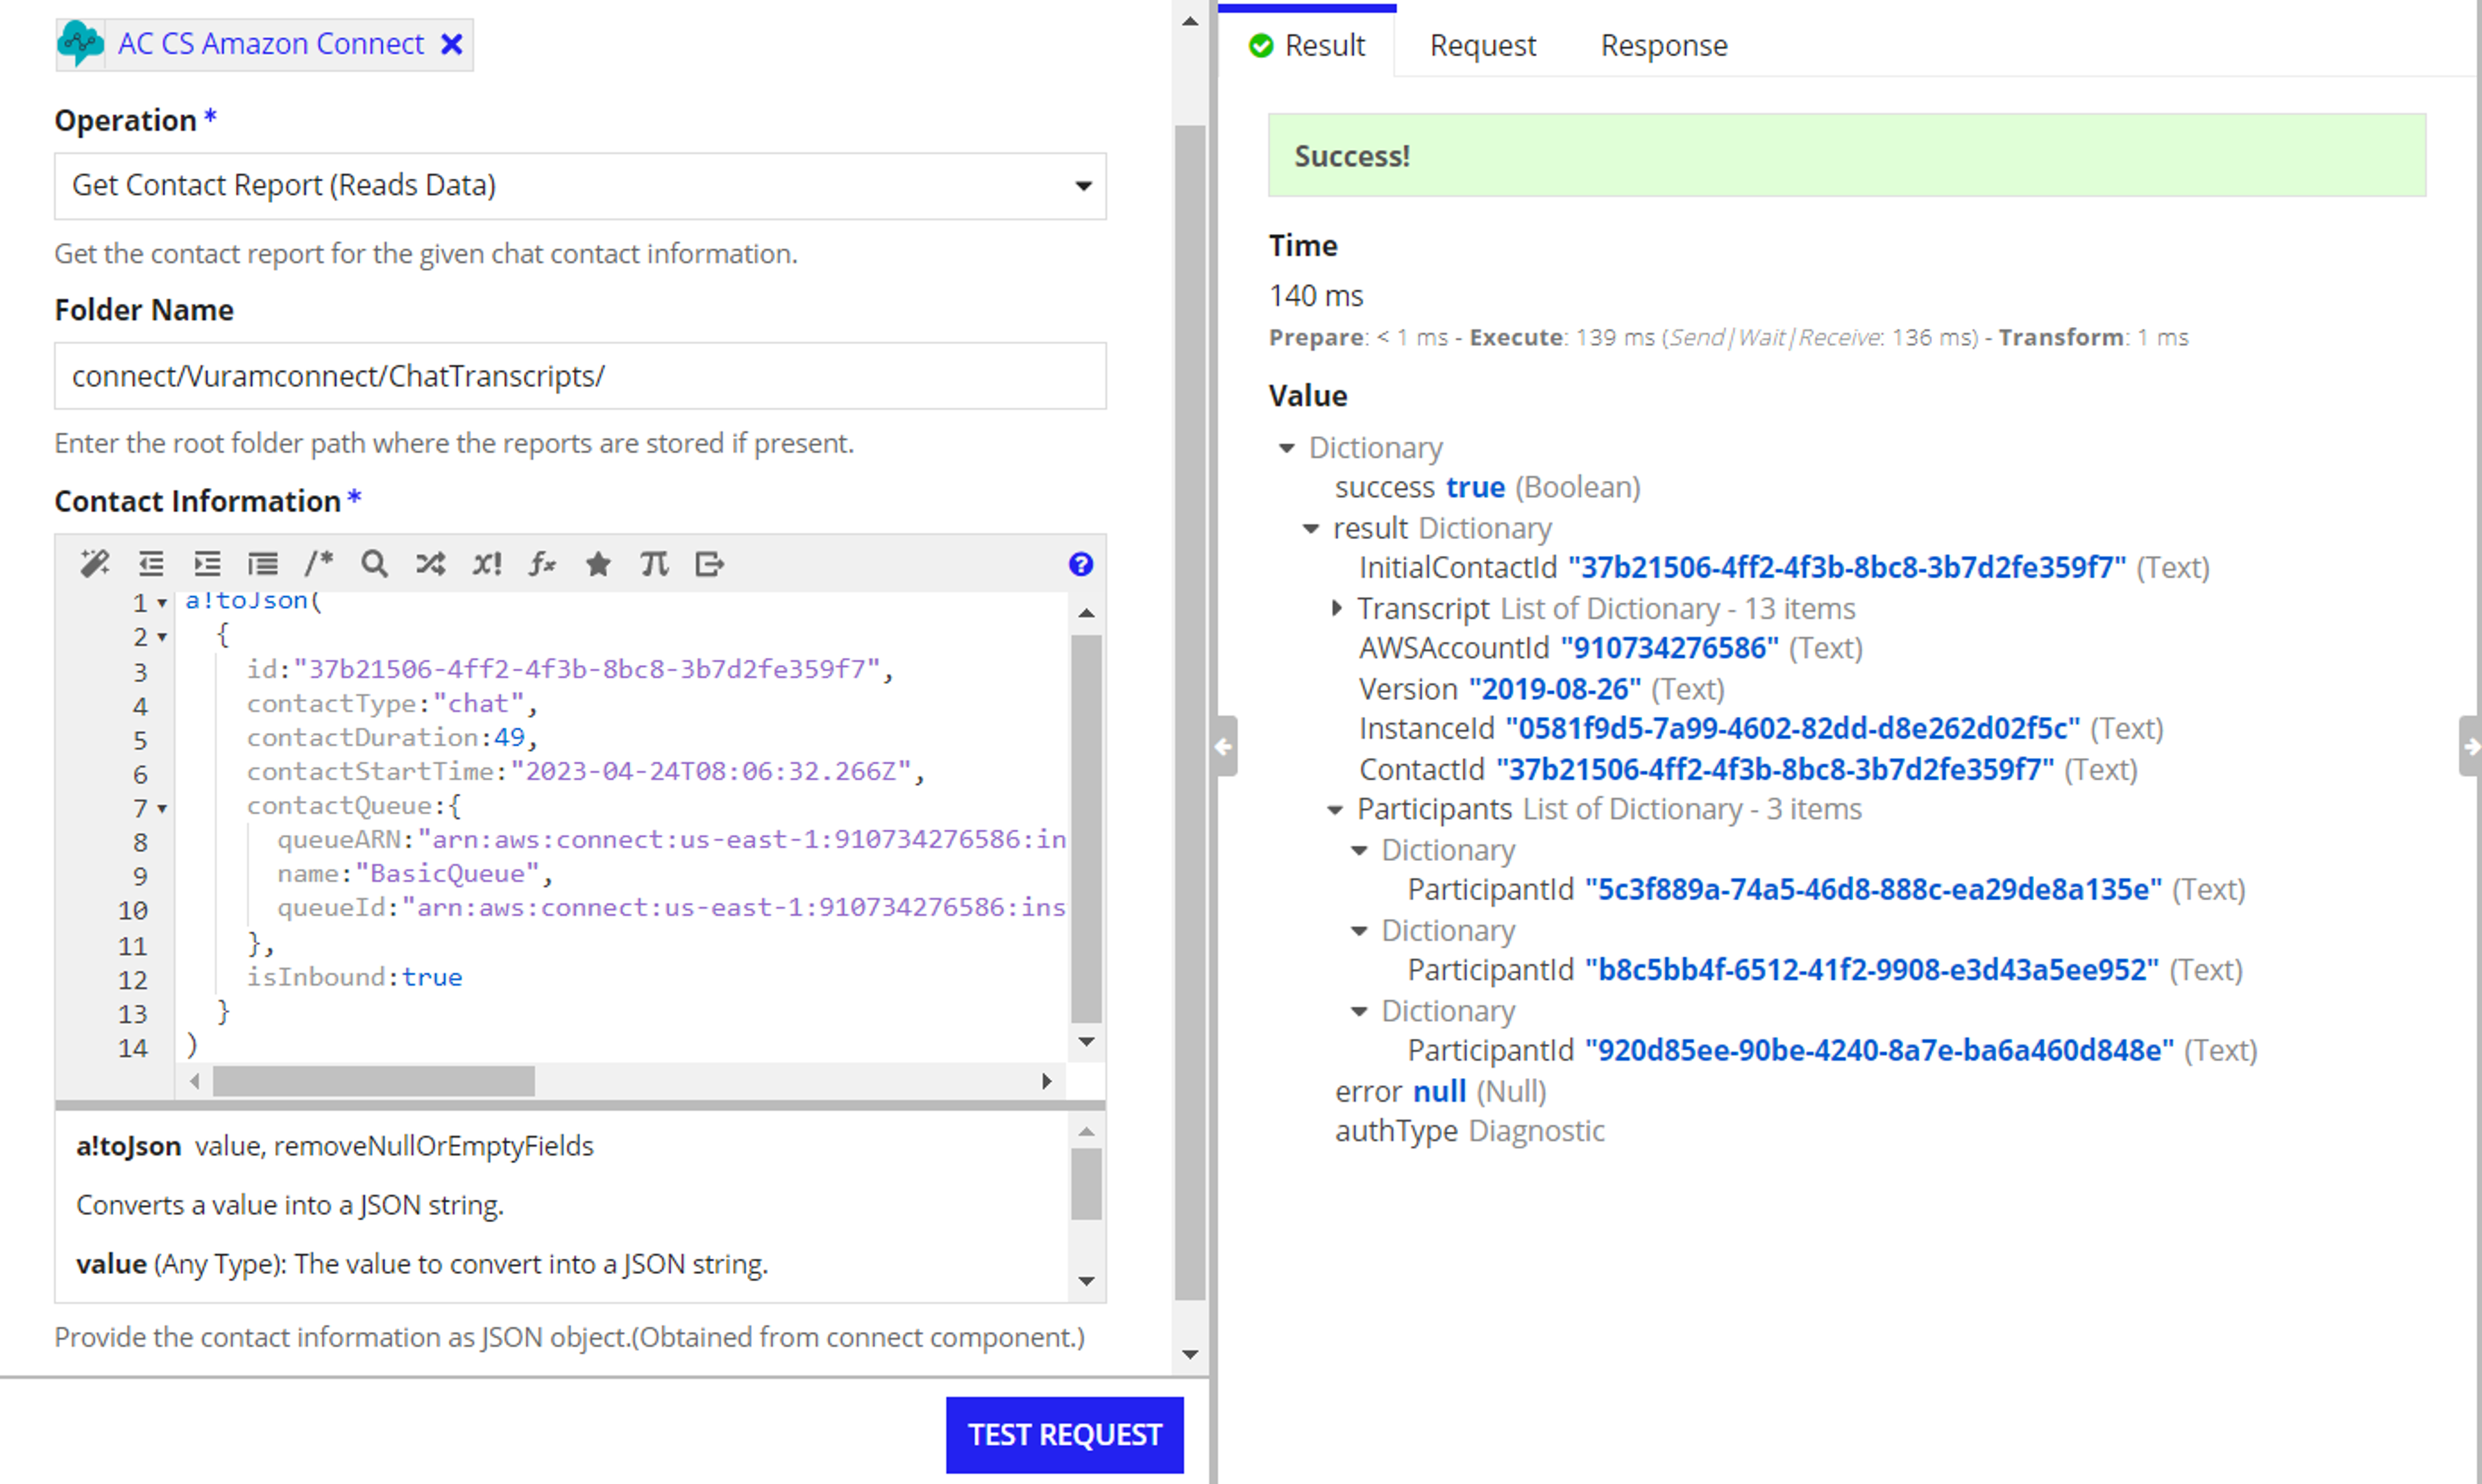This screenshot has height=1484, width=2482.
Task: Click the help panel scroll-down arrow
Action: click(x=1086, y=1281)
